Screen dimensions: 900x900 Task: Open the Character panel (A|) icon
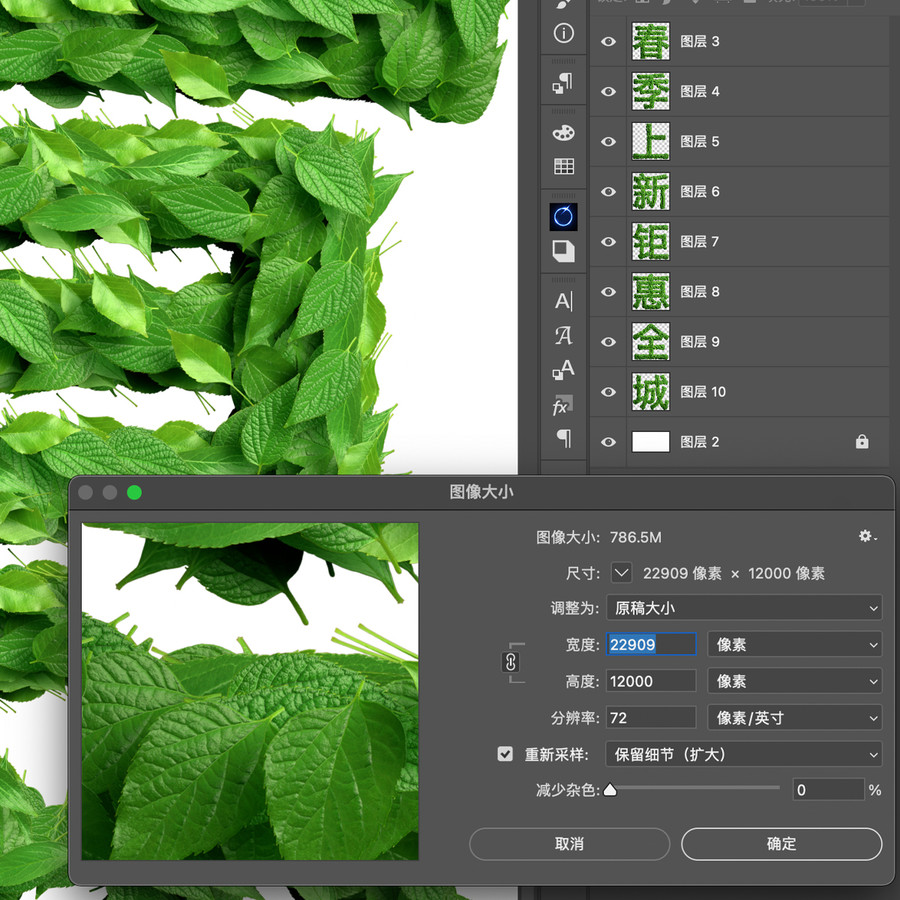point(563,301)
